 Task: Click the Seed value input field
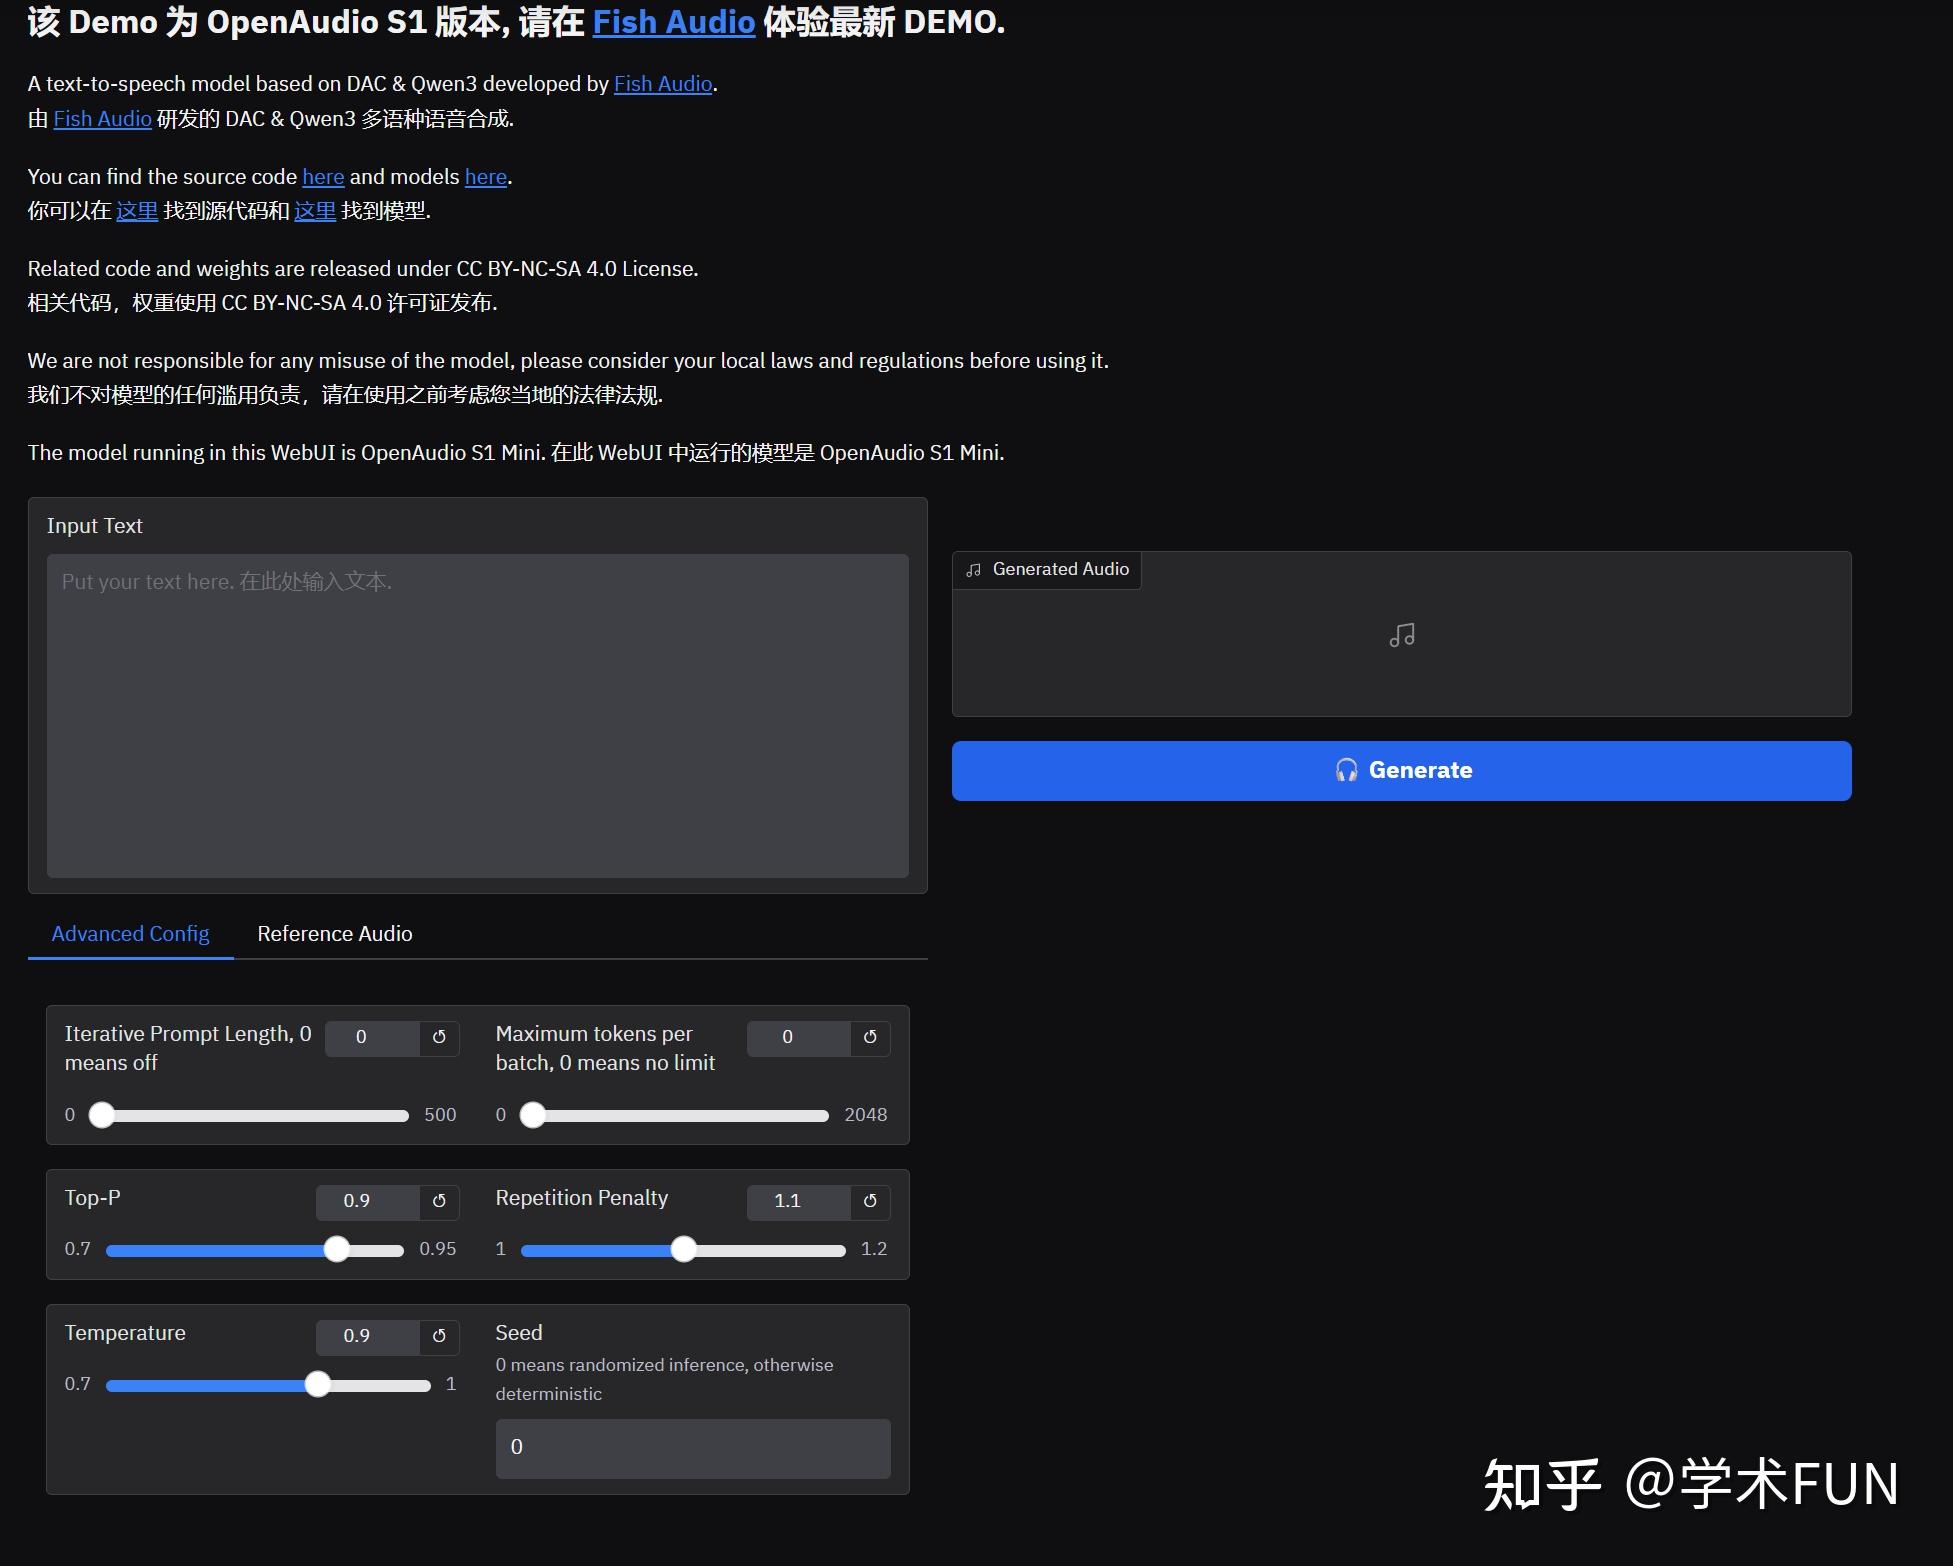pyautogui.click(x=691, y=1447)
